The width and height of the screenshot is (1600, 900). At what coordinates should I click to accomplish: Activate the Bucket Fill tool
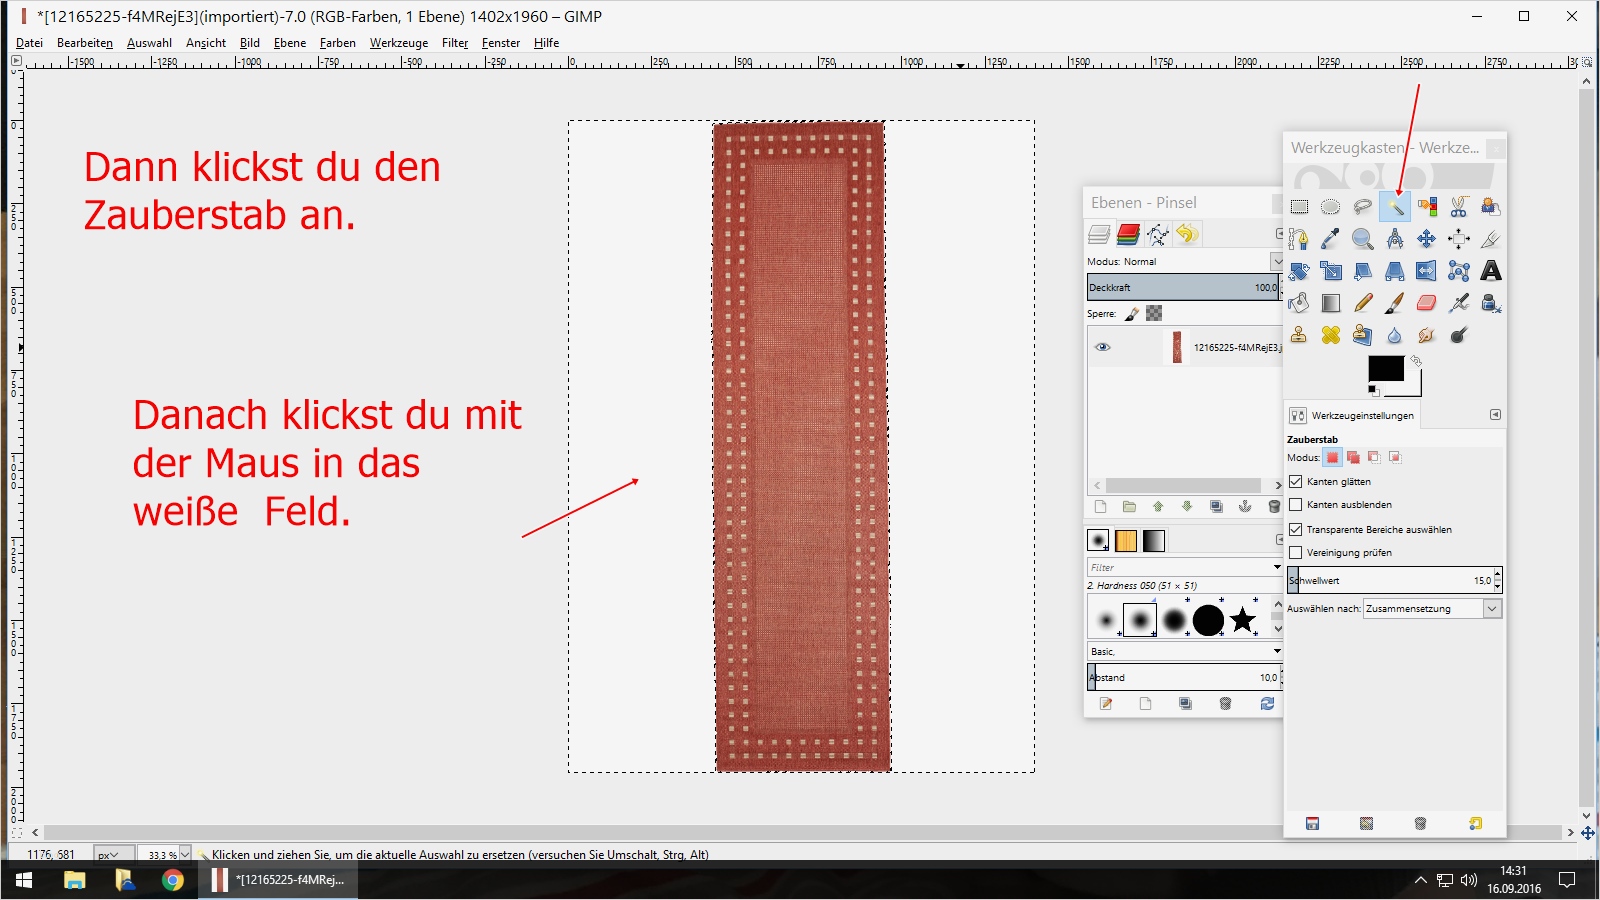click(x=1299, y=303)
